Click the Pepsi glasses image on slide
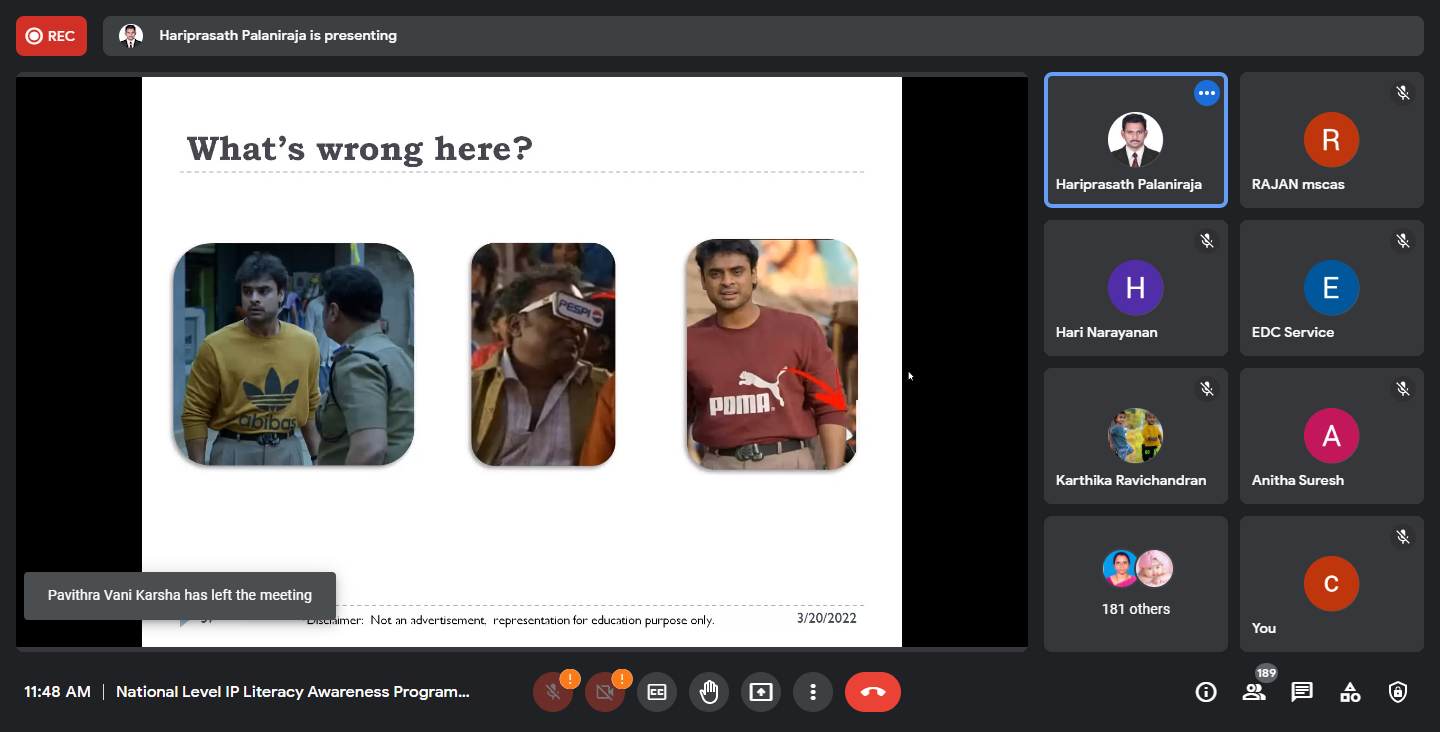Screen dimensions: 1440x732 [543, 354]
